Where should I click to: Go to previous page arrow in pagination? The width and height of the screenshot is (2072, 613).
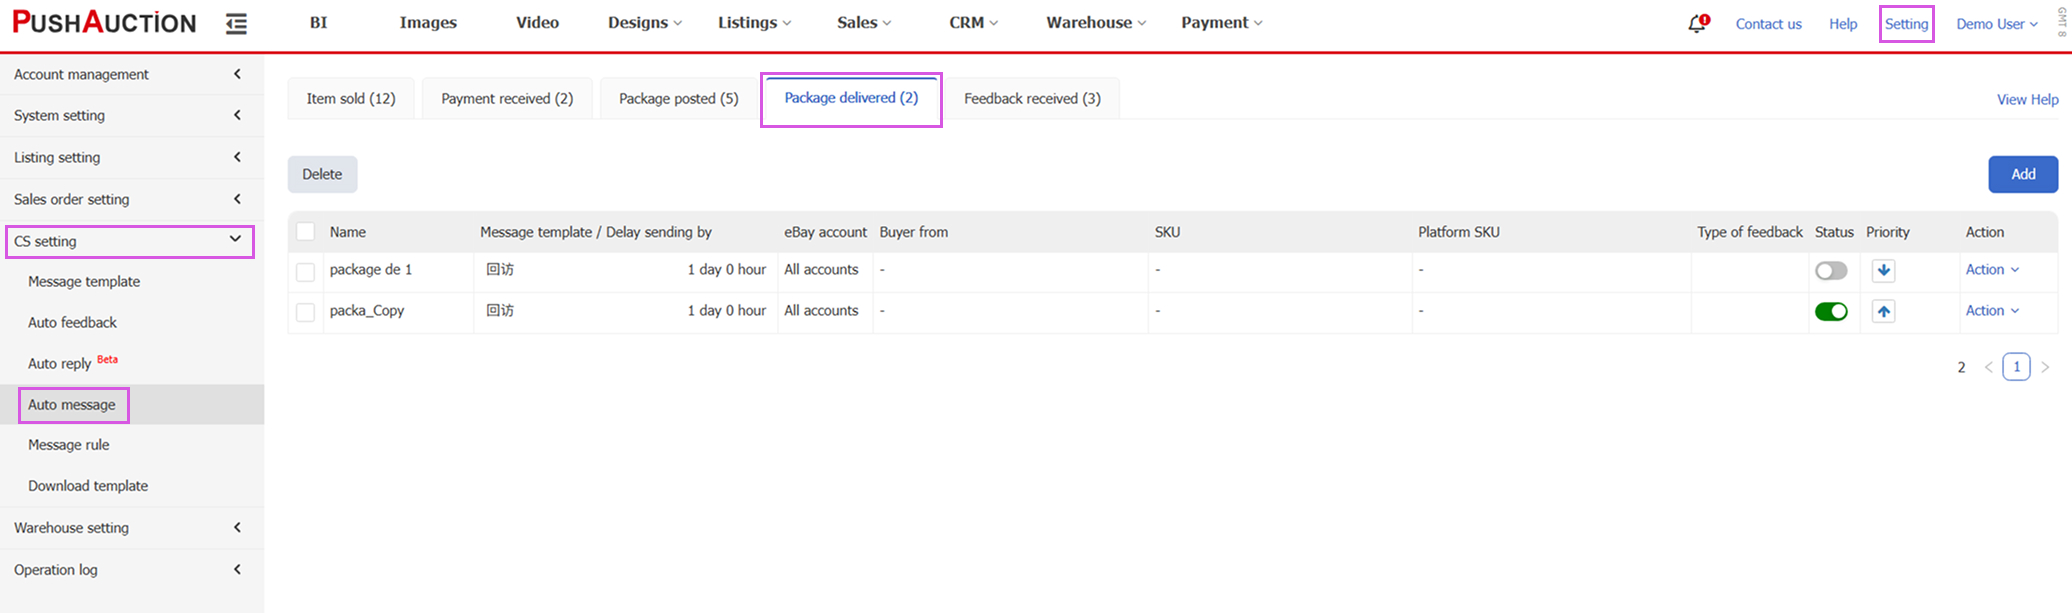[1988, 367]
